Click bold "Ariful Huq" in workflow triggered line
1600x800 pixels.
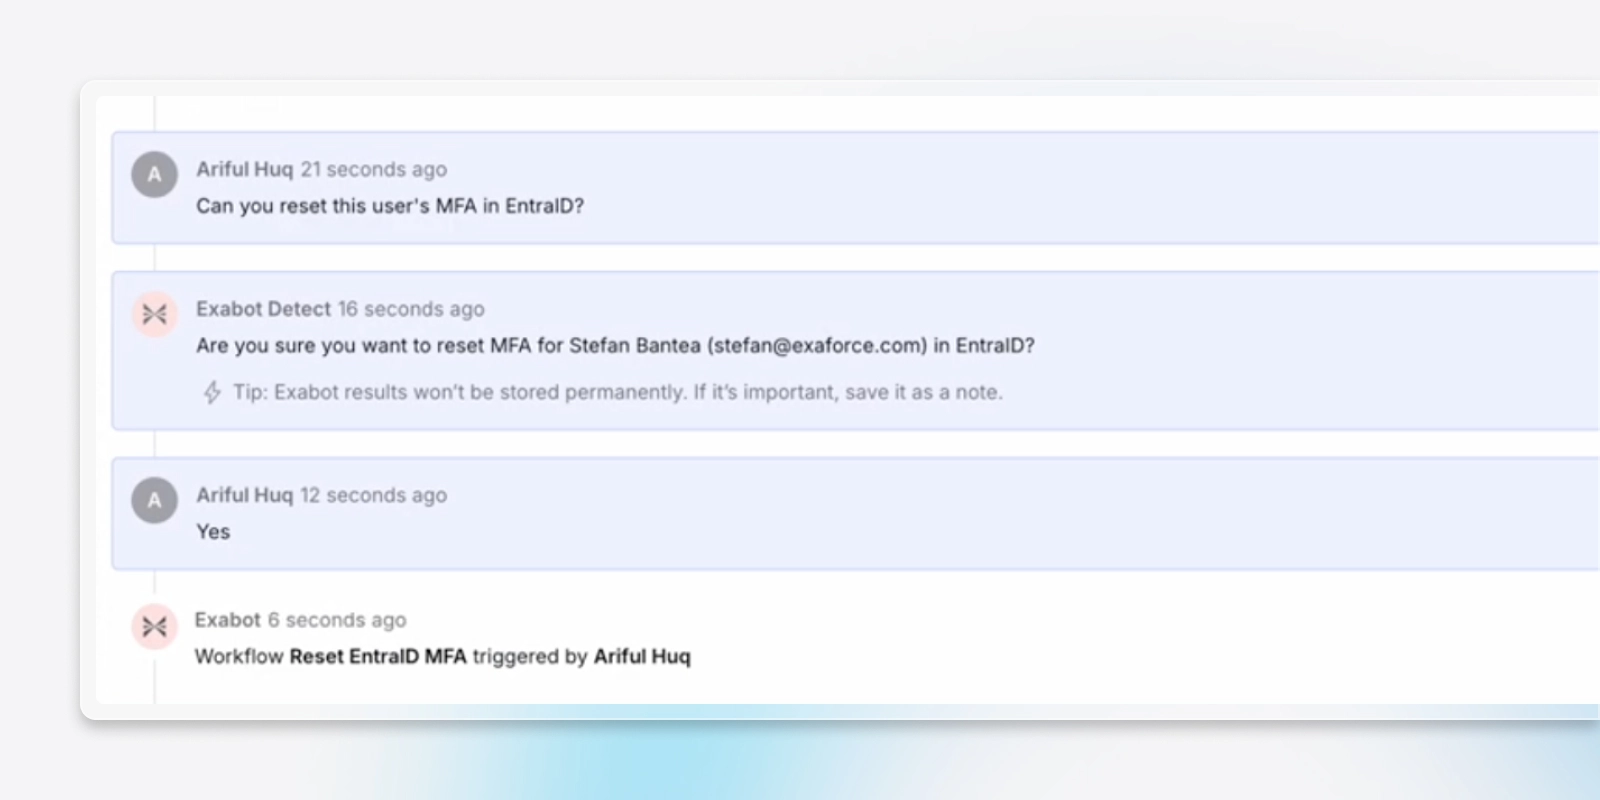coord(642,657)
